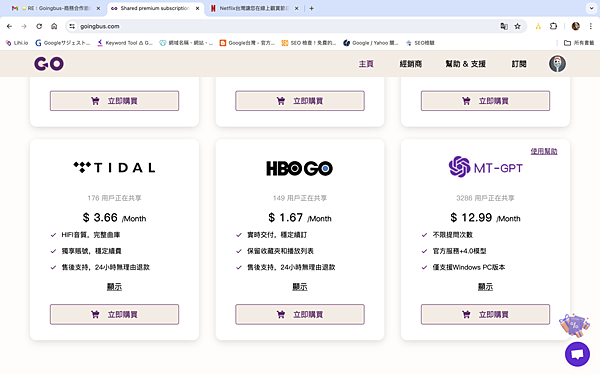Image resolution: width=600 pixels, height=375 pixels.
Task: Go back with browser back arrow
Action: pyautogui.click(x=10, y=26)
